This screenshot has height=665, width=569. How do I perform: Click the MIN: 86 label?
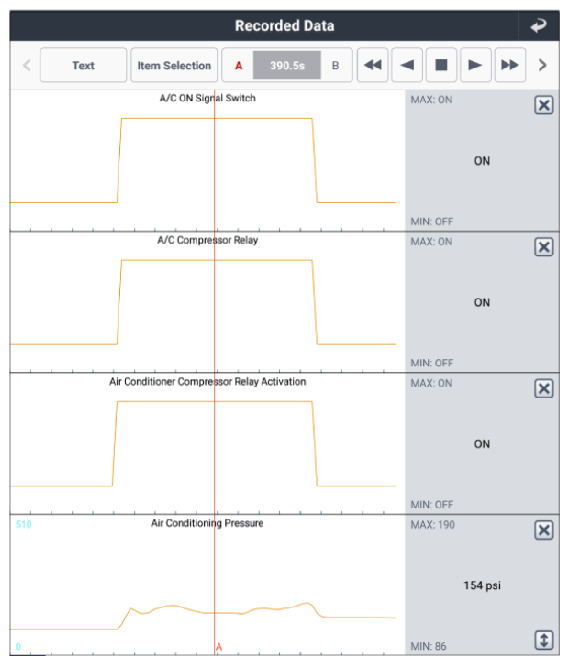click(429, 646)
